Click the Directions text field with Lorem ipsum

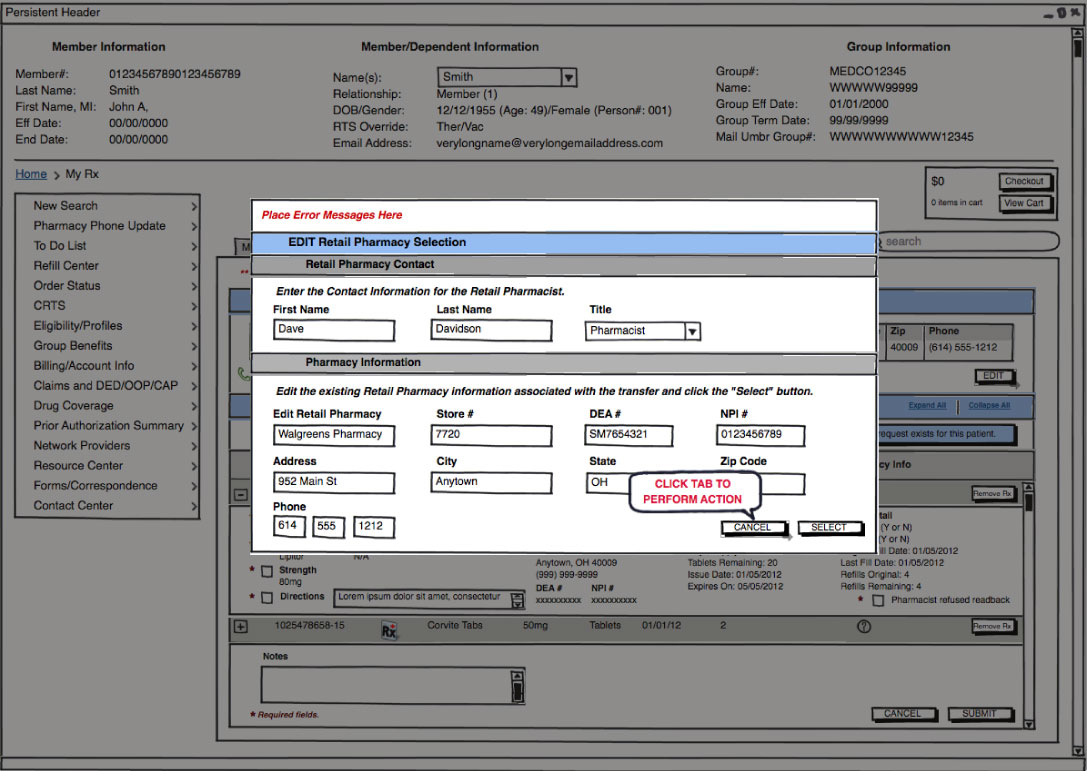pyautogui.click(x=429, y=599)
